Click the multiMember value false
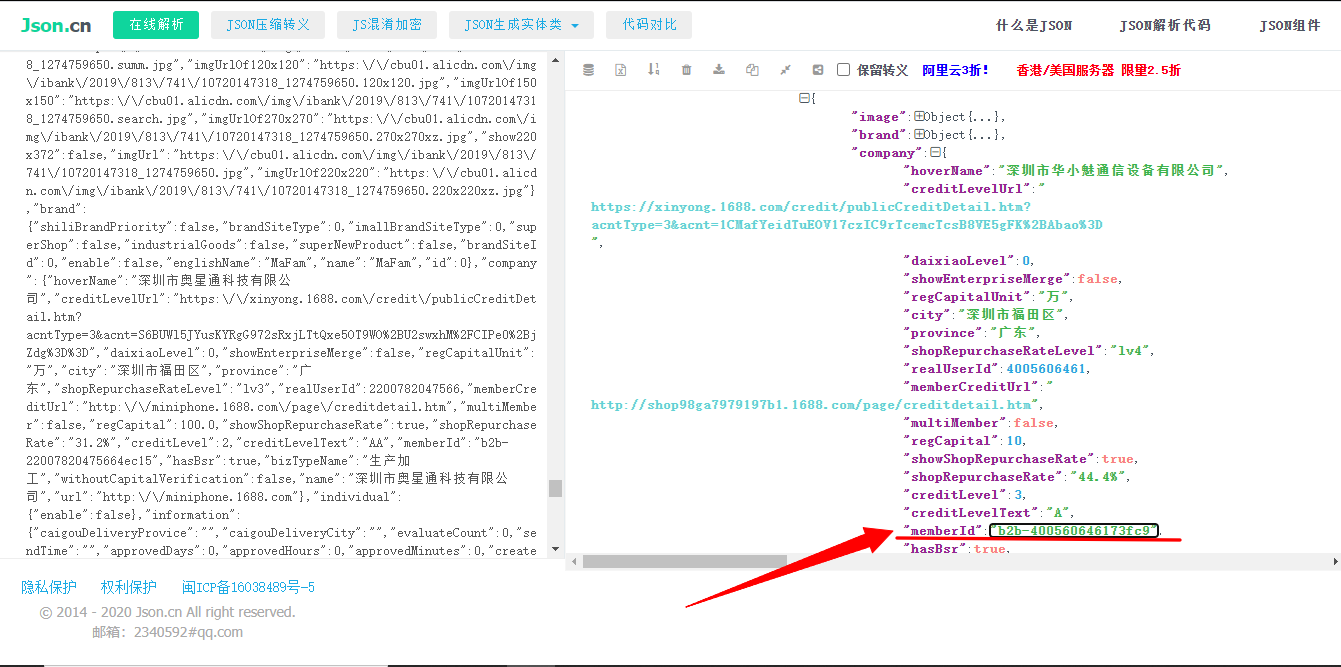This screenshot has height=667, width=1341. coord(1032,423)
